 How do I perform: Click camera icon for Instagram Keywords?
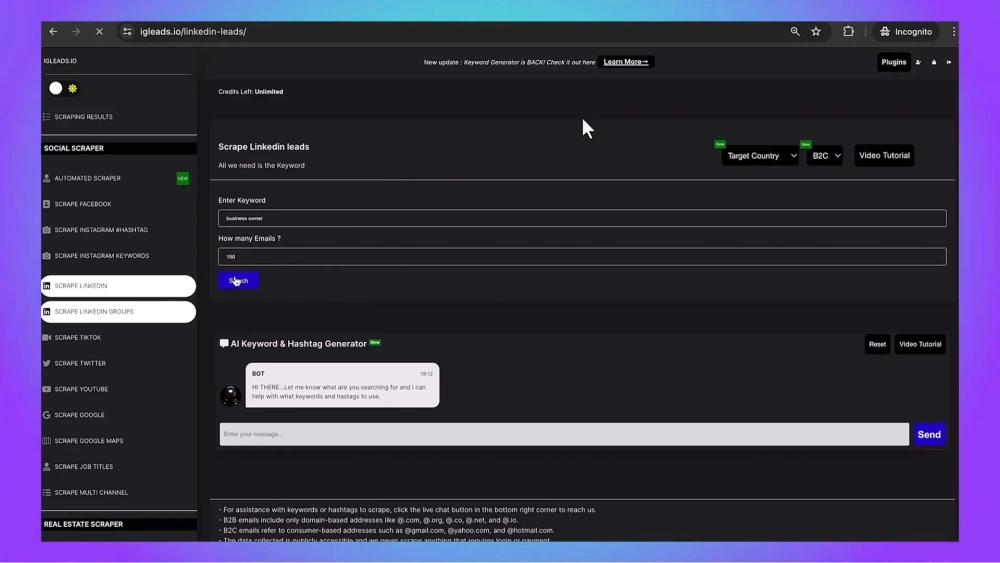pyautogui.click(x=47, y=256)
